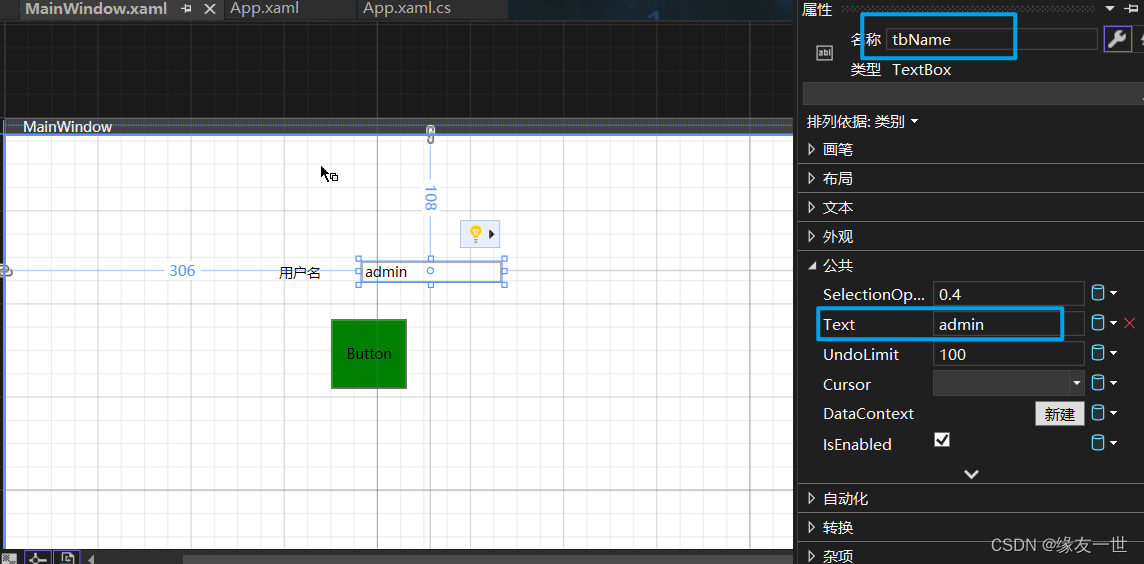Click the lightbulb quick actions icon

(x=475, y=234)
